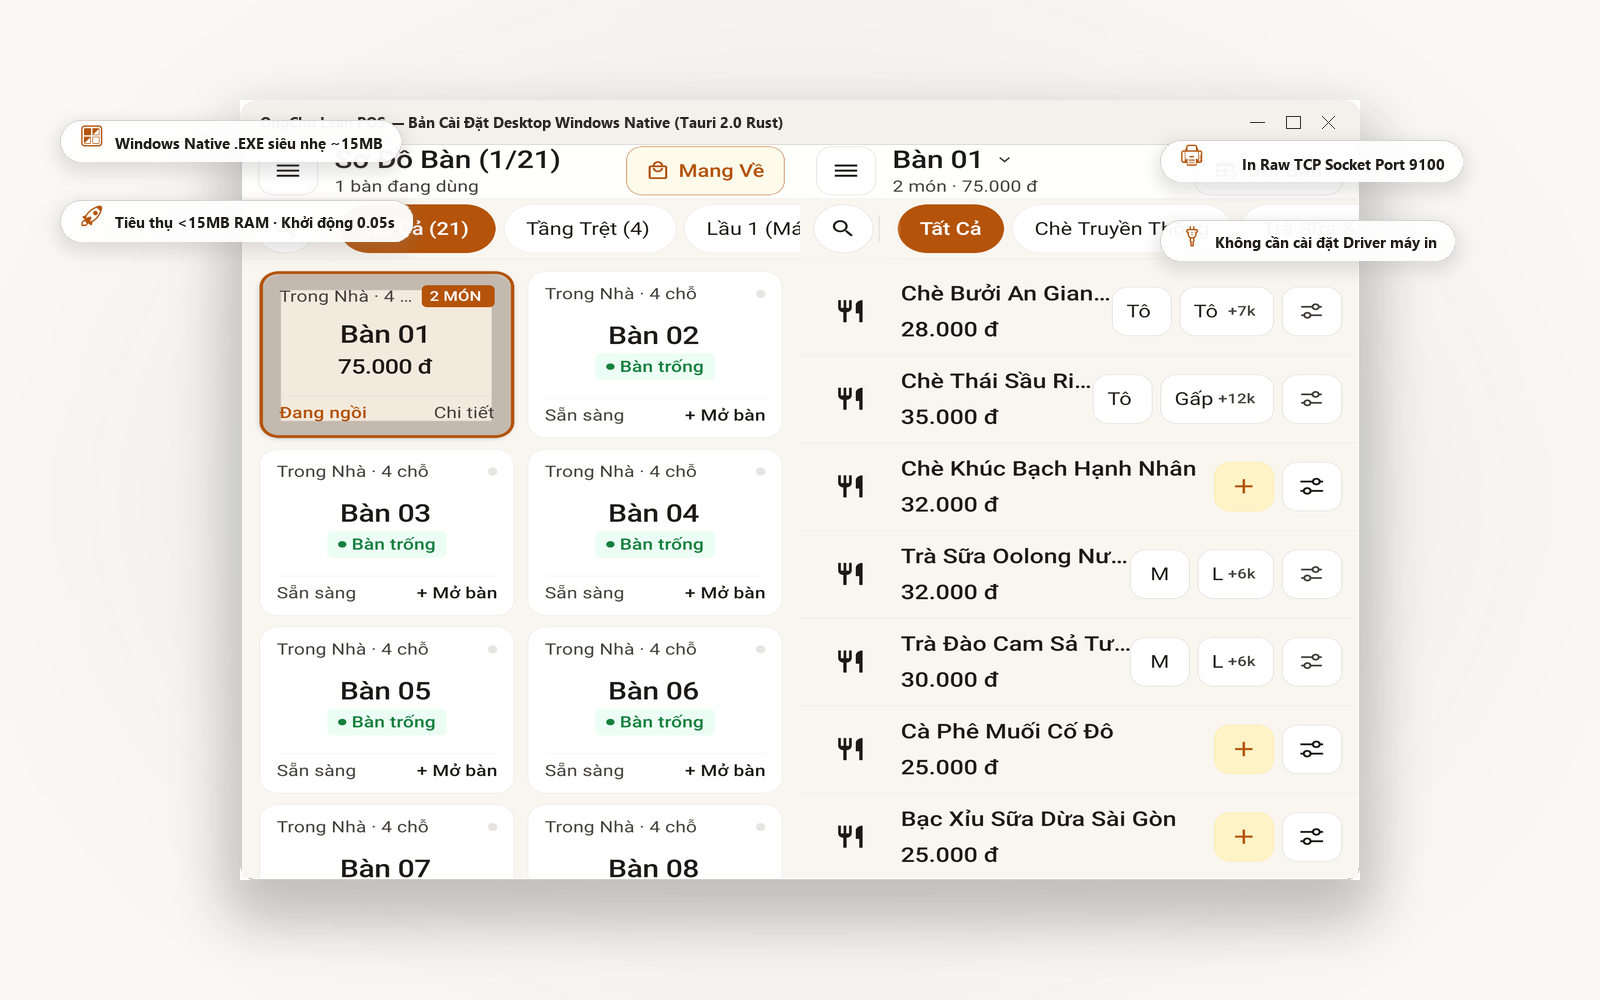Pick size L +6k for Trà Đào Cam Sả
Image resolution: width=1600 pixels, height=1000 pixels.
tap(1235, 662)
